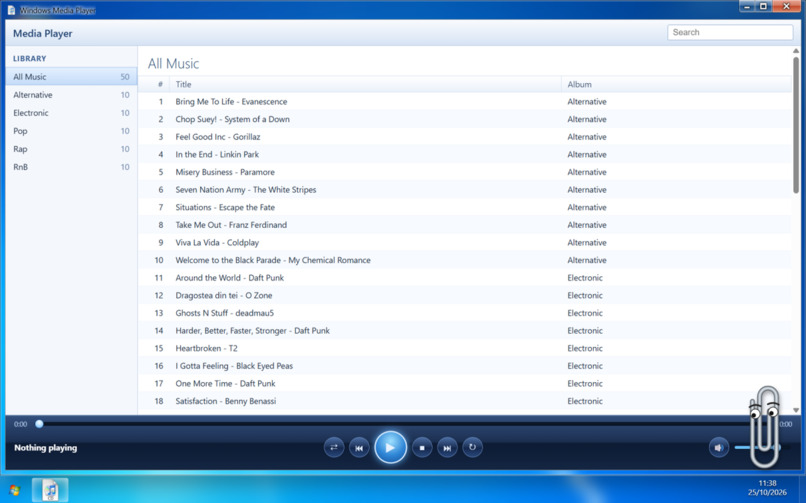This screenshot has width=806, height=503.
Task: Click the seek bar position handle
Action: coord(39,424)
